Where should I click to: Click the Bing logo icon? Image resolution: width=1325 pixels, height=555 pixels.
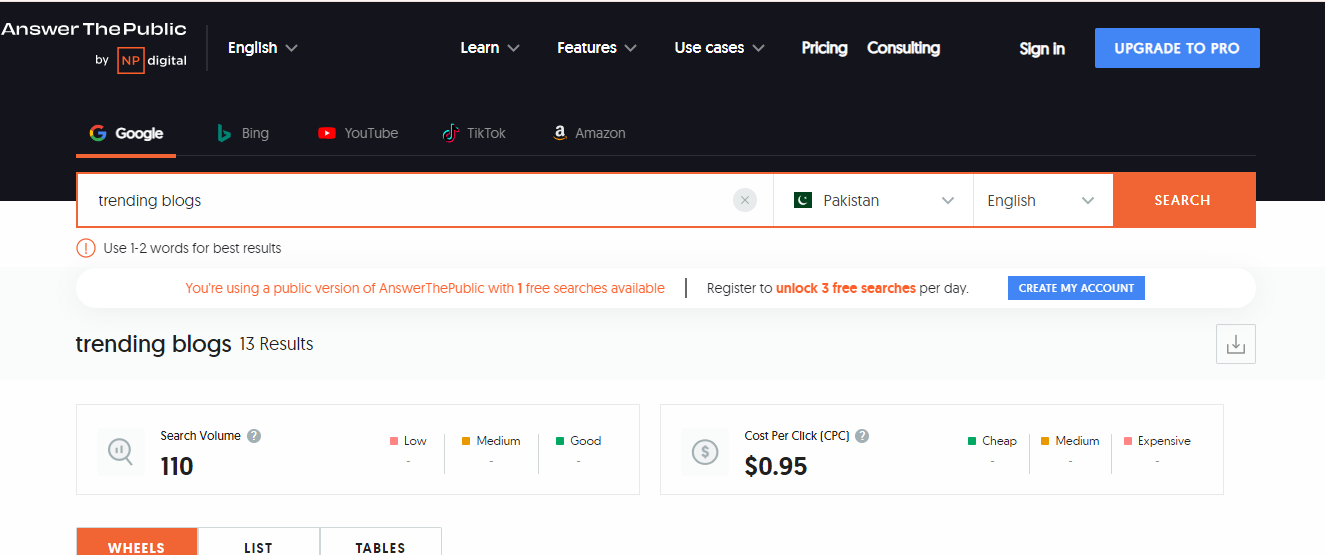coord(225,133)
